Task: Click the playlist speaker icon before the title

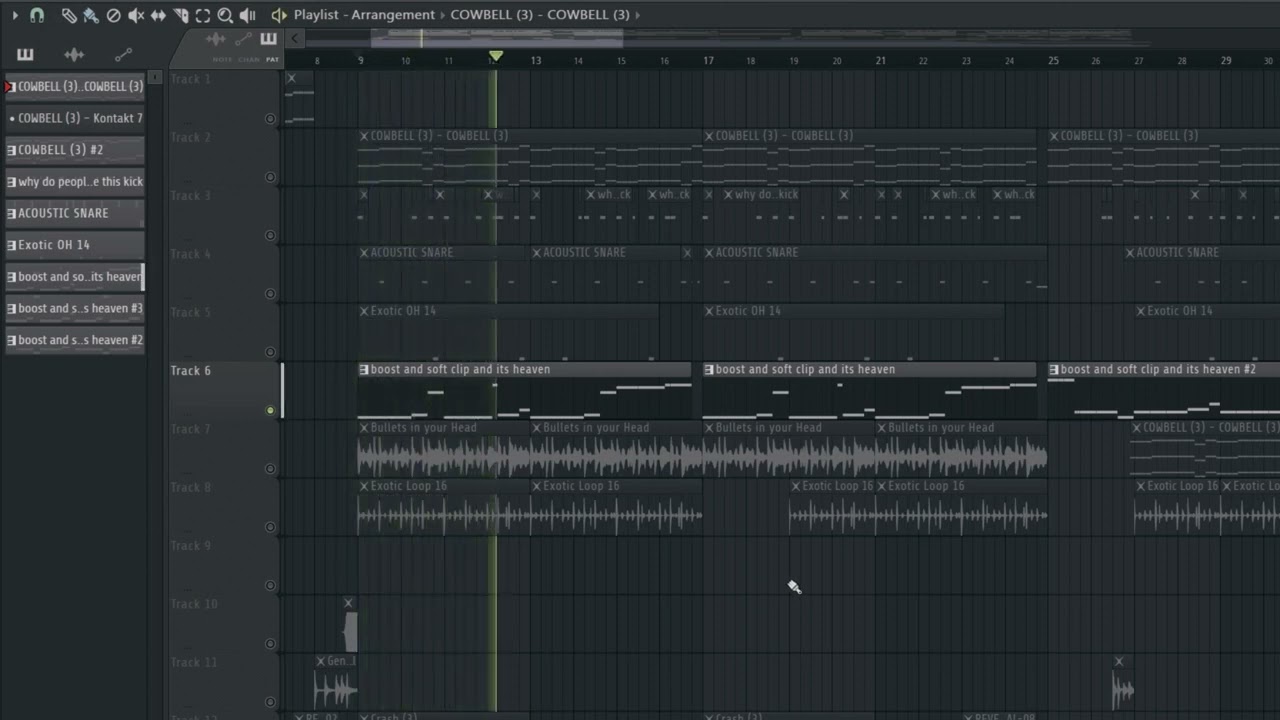Action: click(x=279, y=15)
